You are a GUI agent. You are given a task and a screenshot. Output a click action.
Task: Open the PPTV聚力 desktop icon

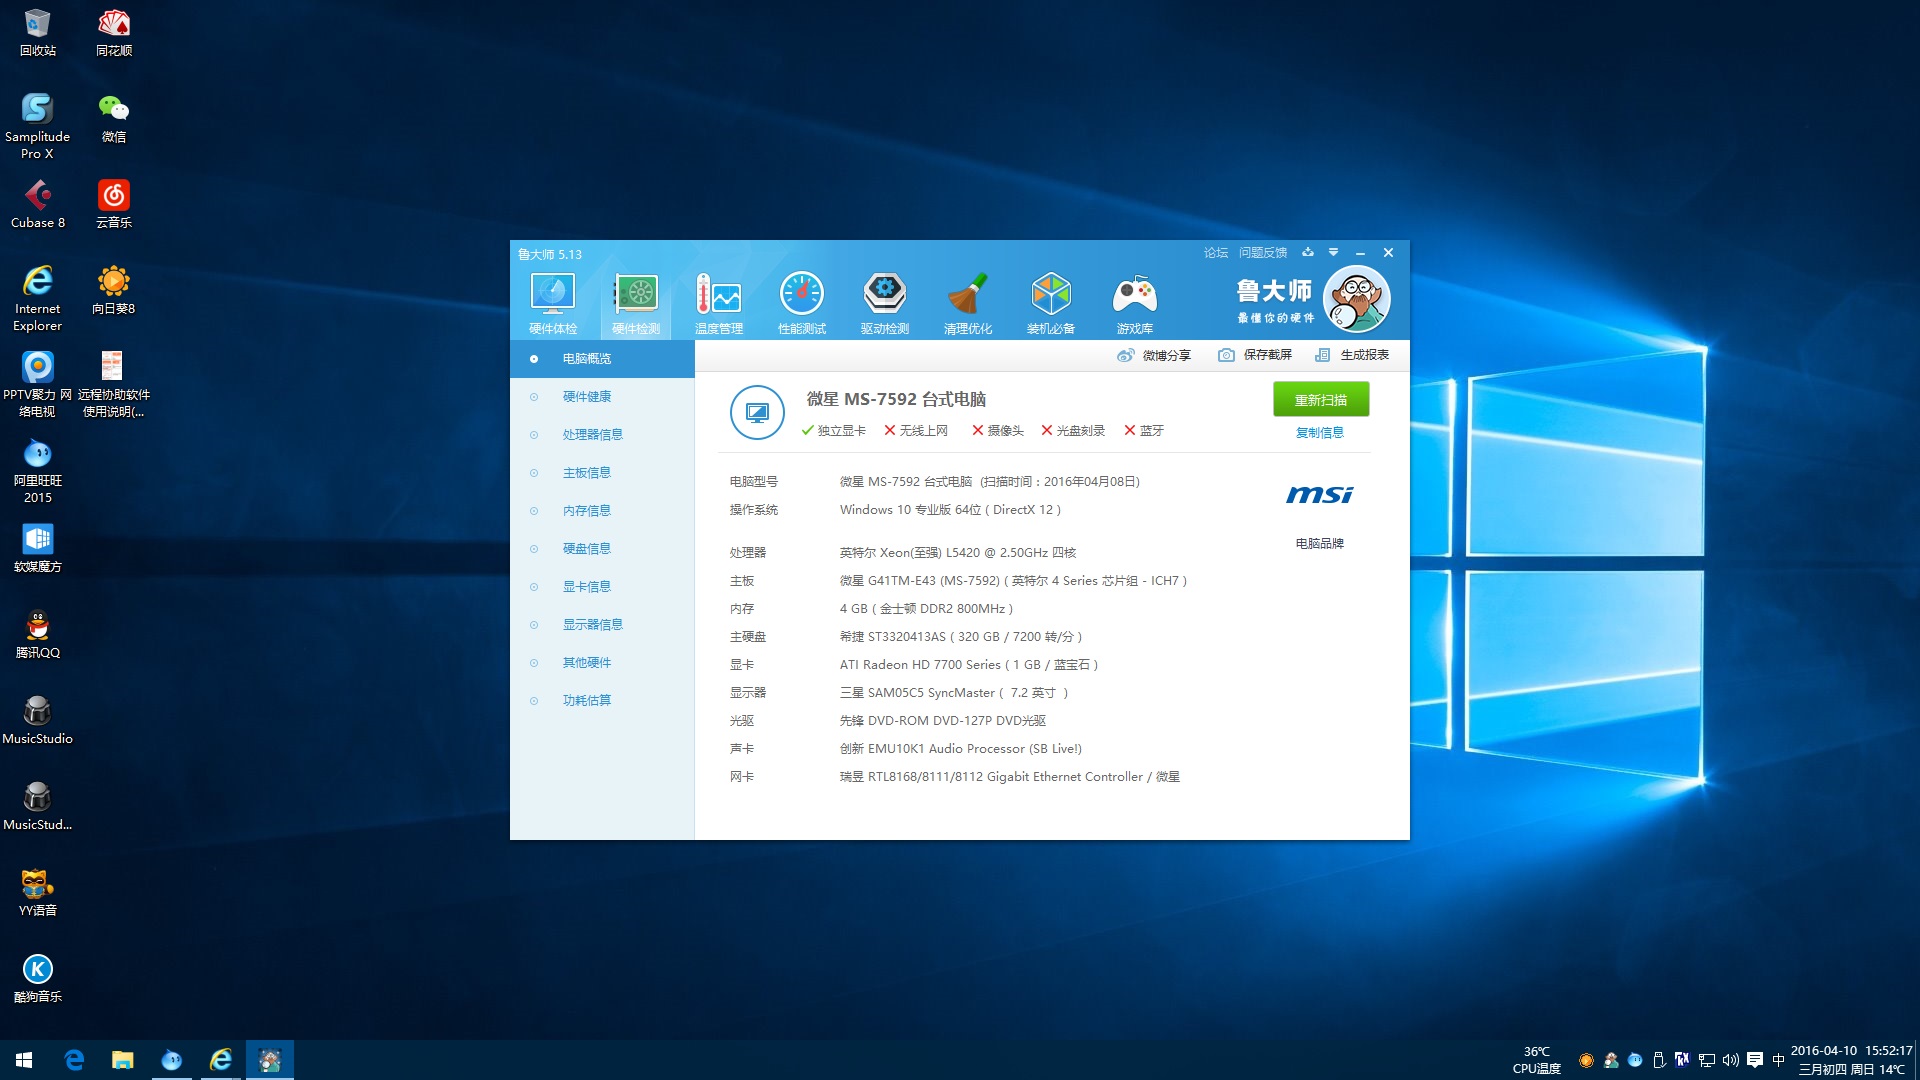[38, 384]
